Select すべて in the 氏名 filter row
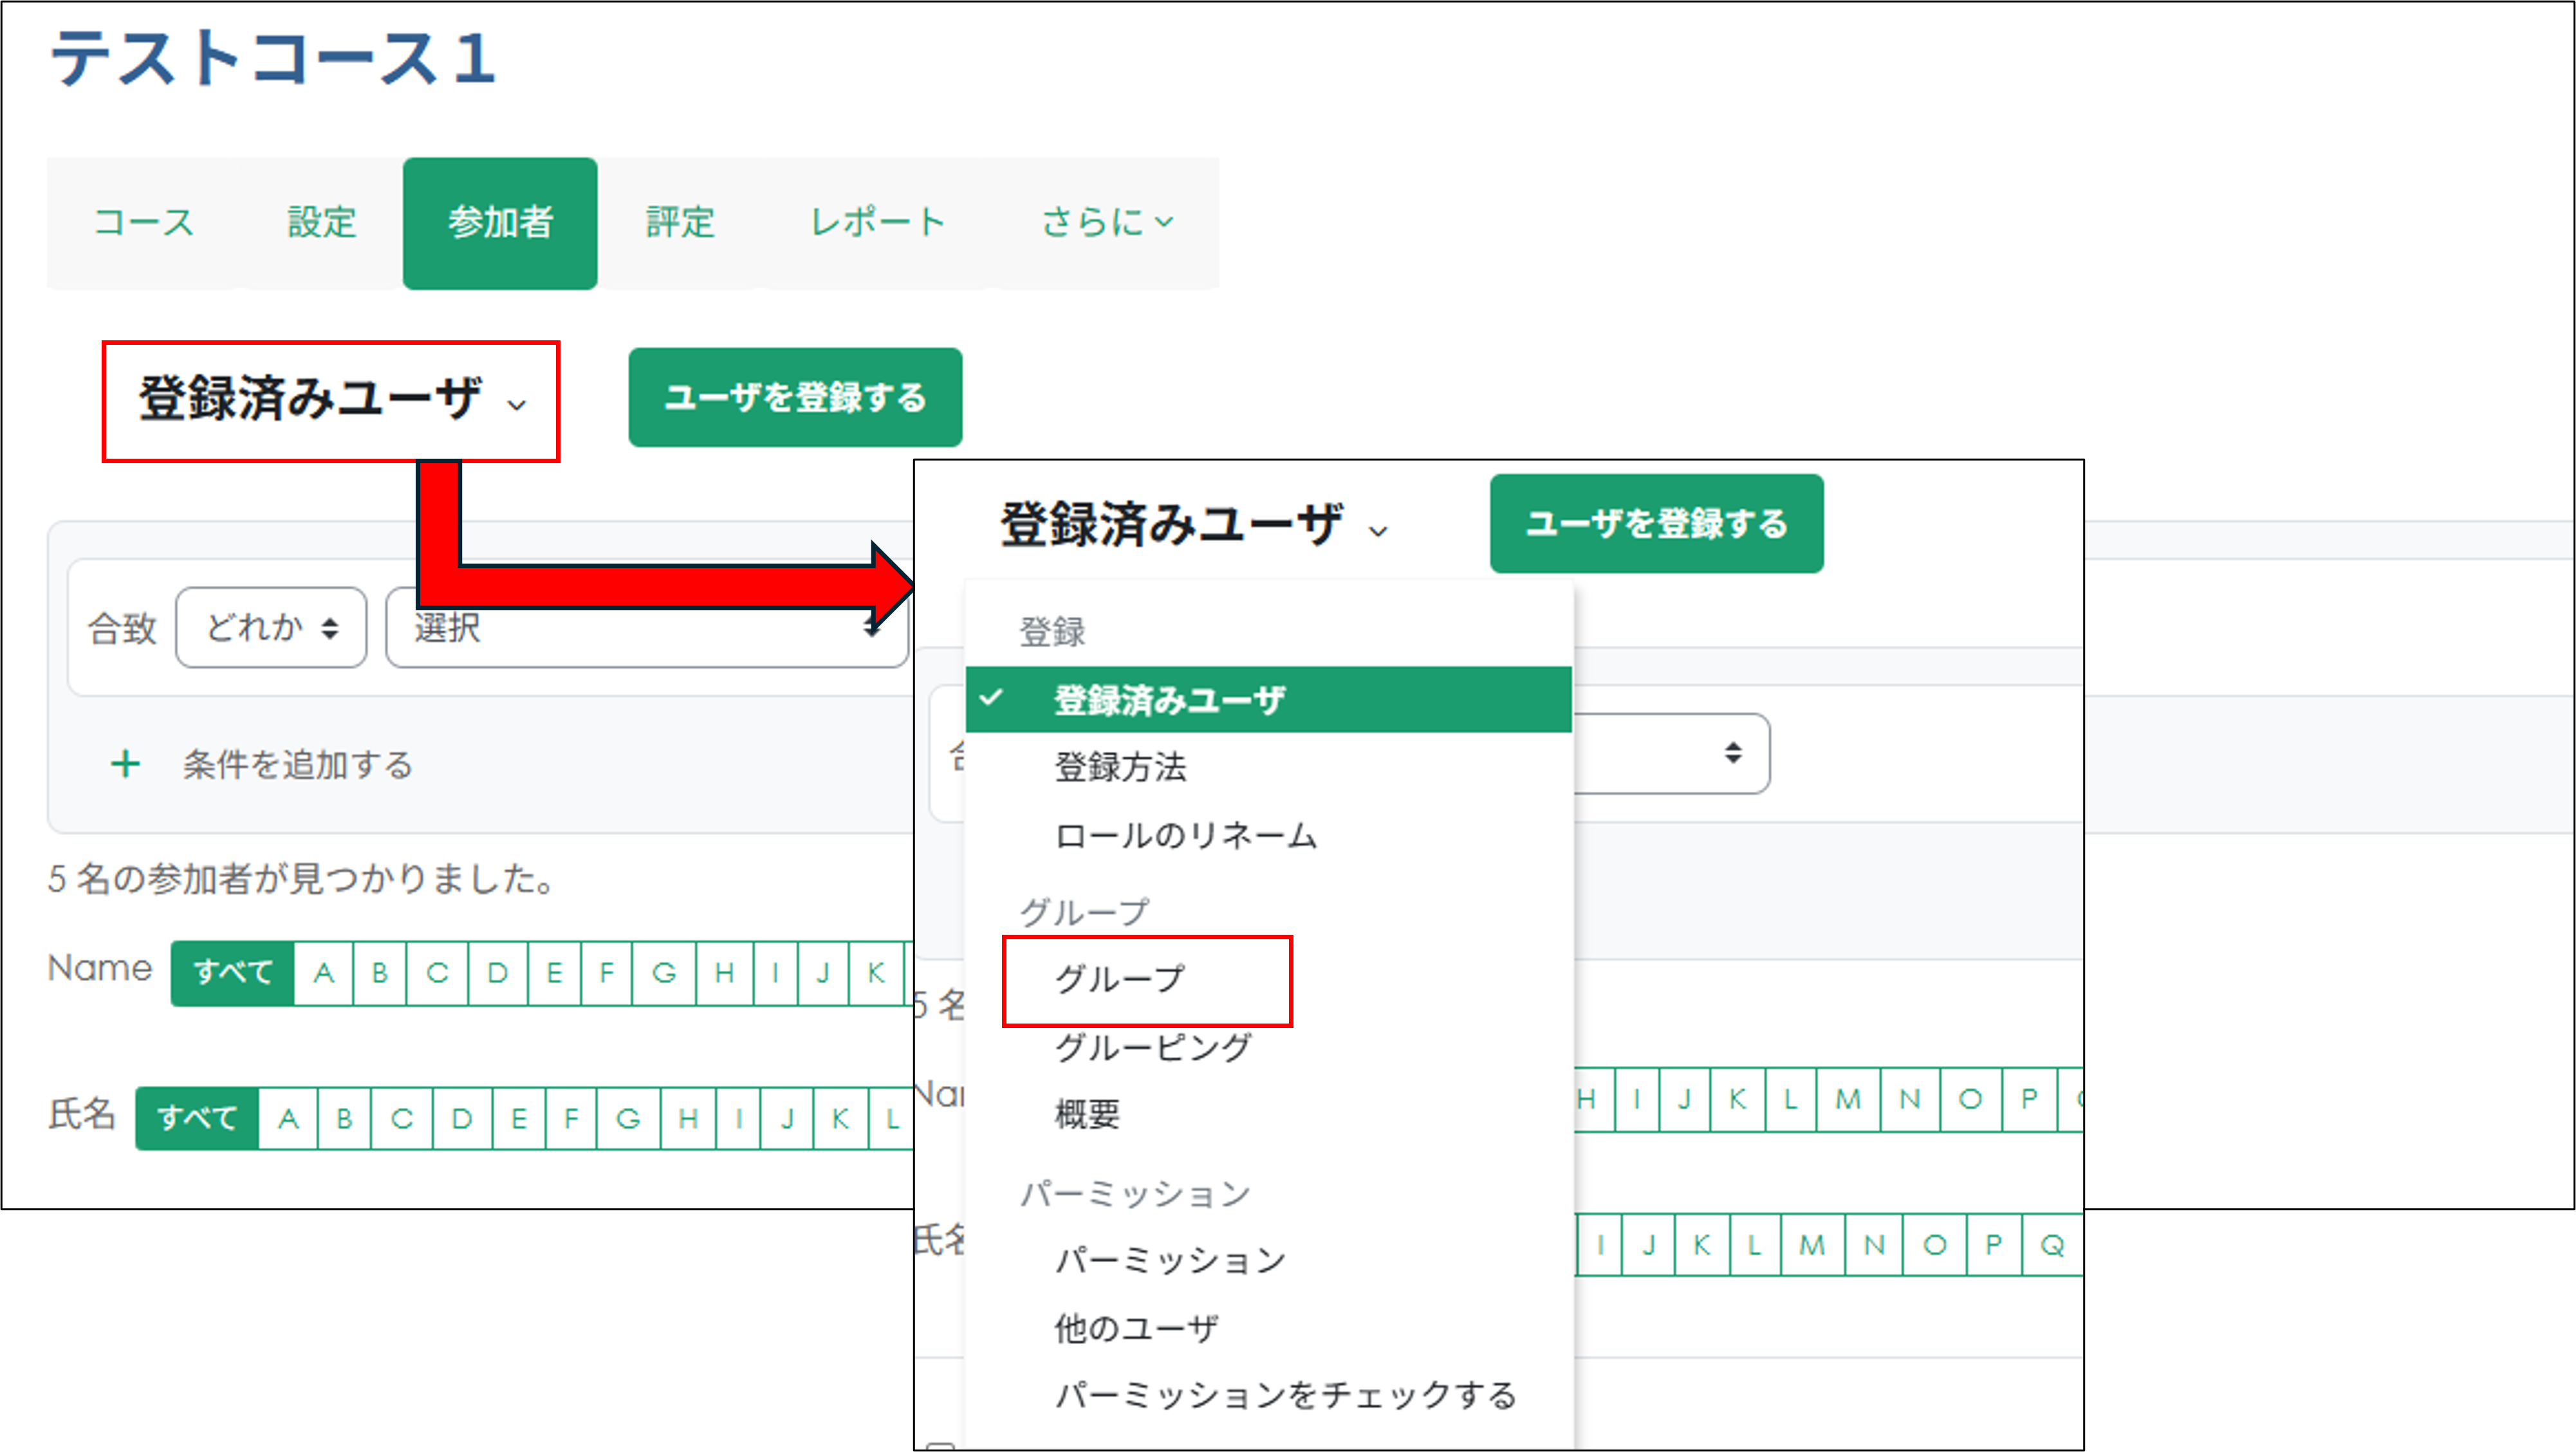This screenshot has width=2576, height=1452. click(196, 1118)
